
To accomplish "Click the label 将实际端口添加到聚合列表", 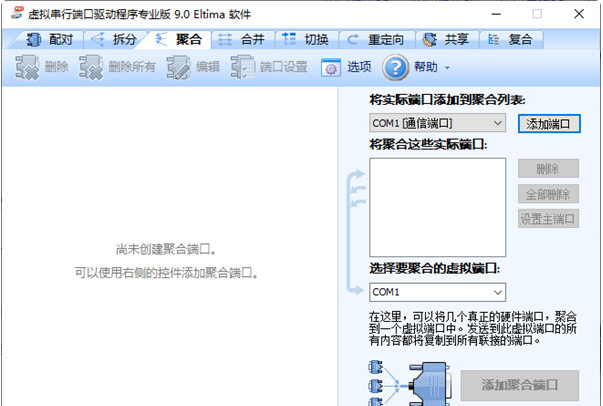I will (447, 100).
